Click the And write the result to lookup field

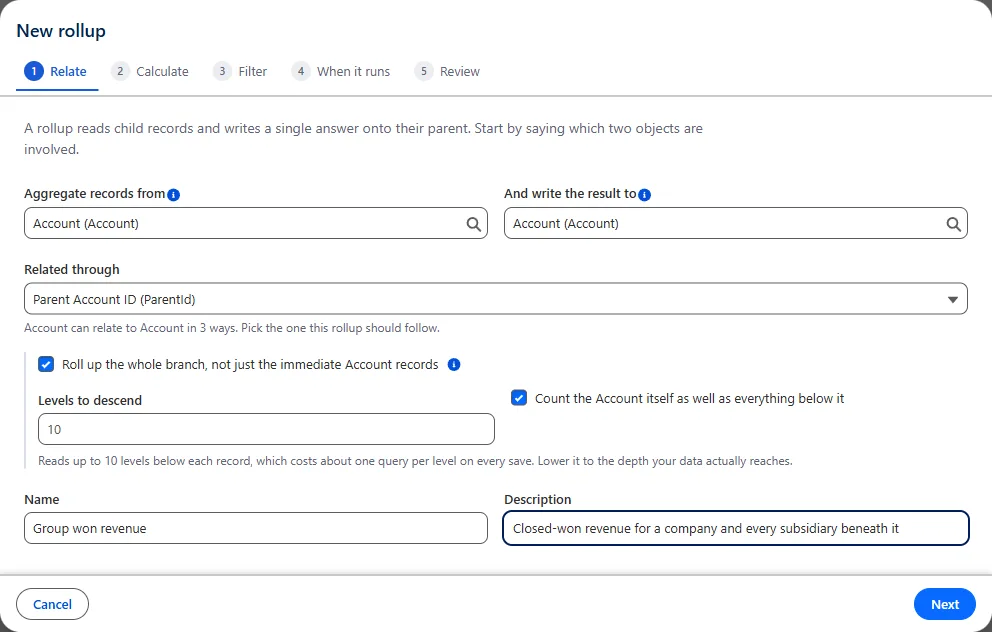point(736,223)
